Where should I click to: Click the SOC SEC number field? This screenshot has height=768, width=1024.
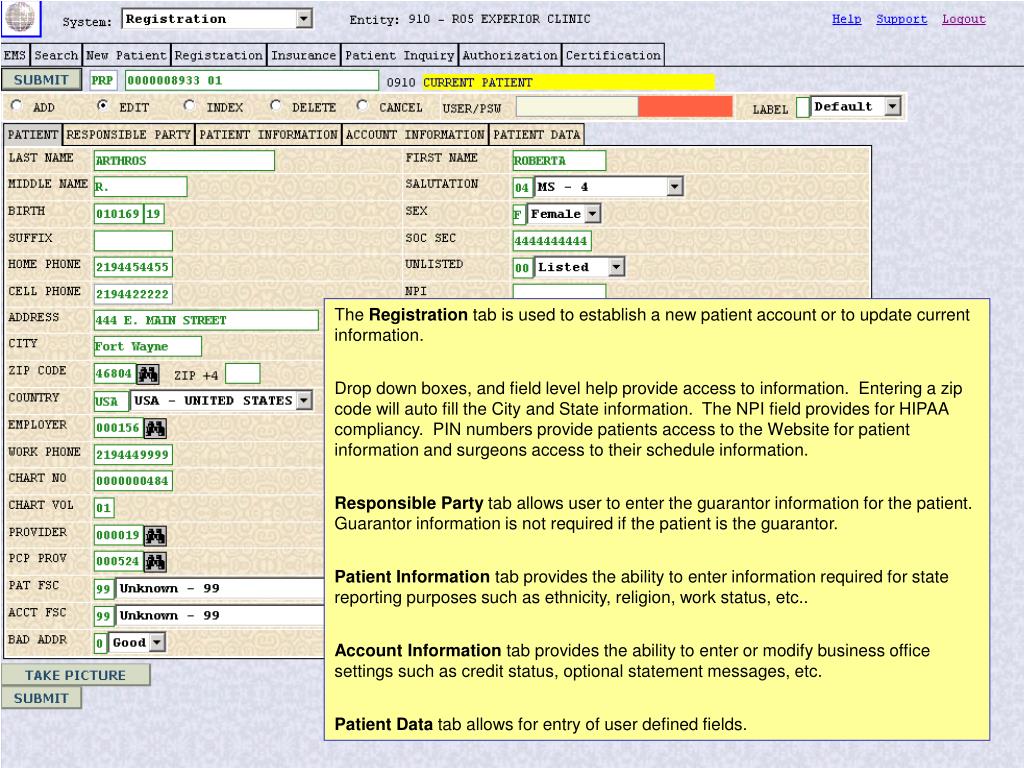click(552, 240)
